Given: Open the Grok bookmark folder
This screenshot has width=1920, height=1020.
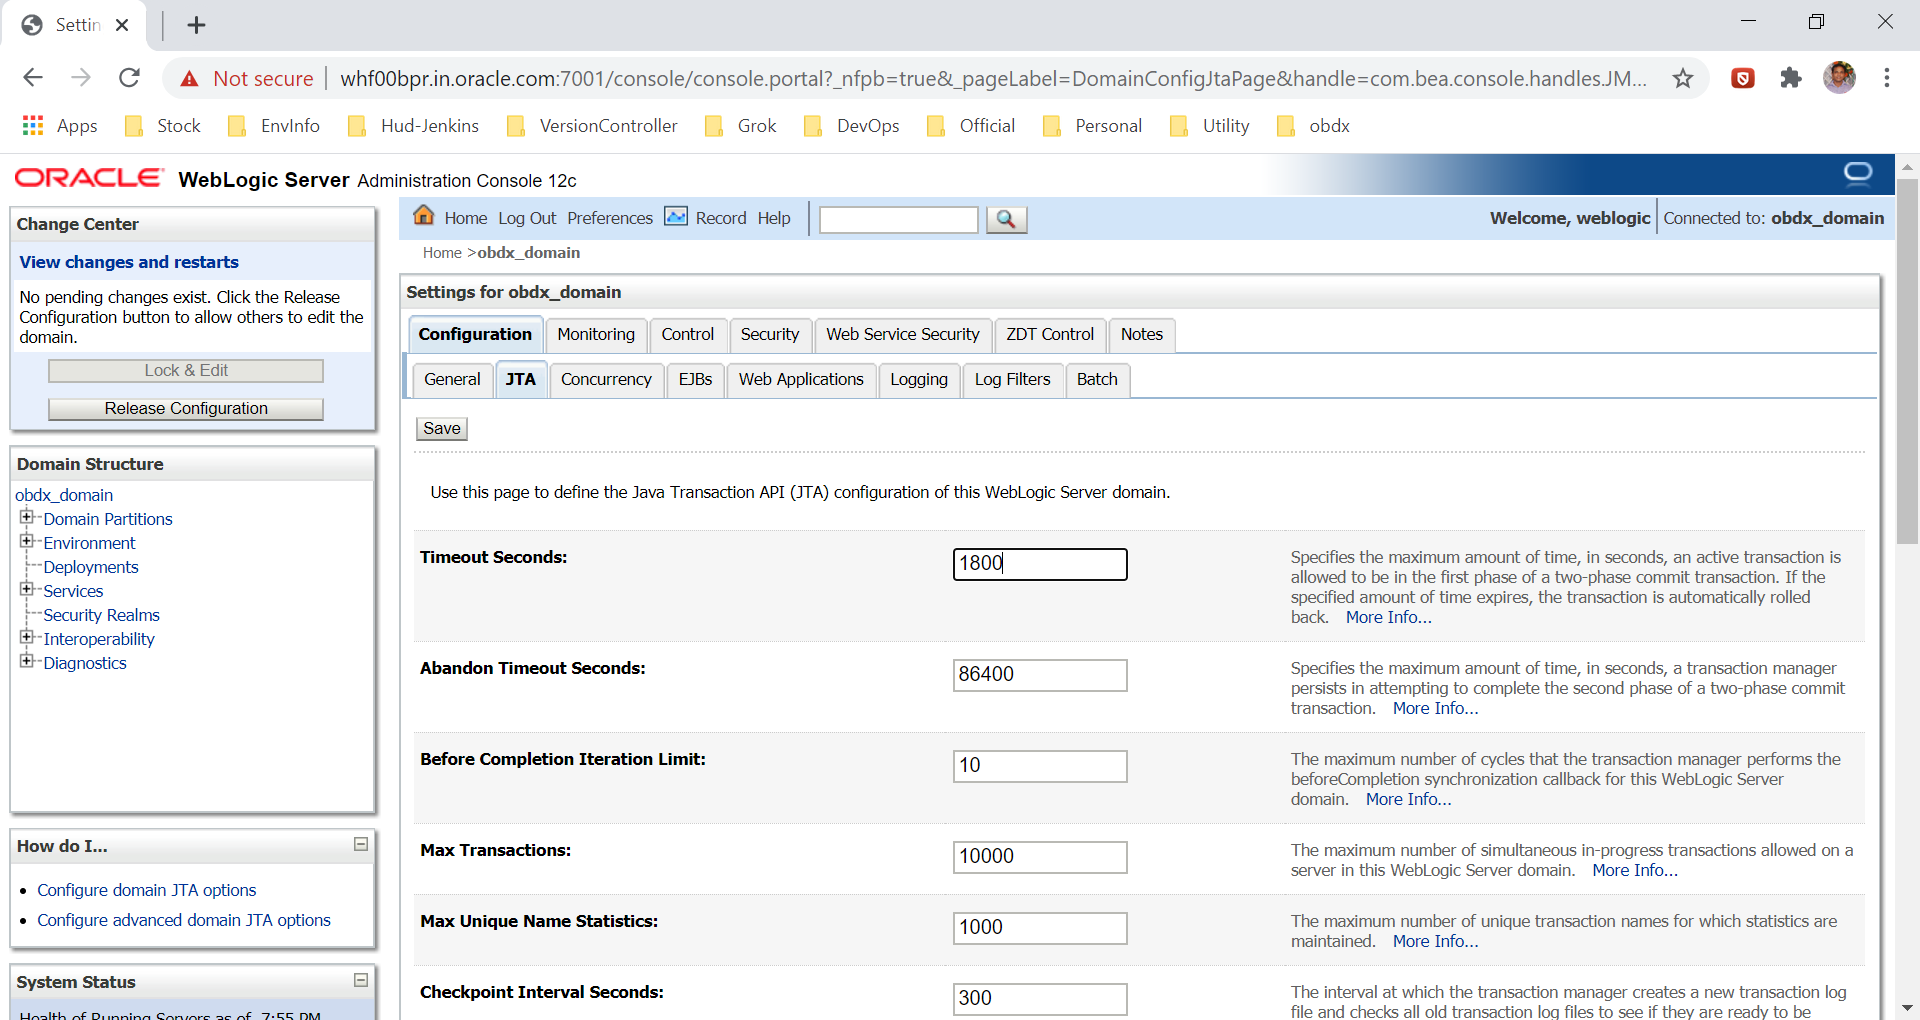Looking at the screenshot, I should pyautogui.click(x=741, y=126).
